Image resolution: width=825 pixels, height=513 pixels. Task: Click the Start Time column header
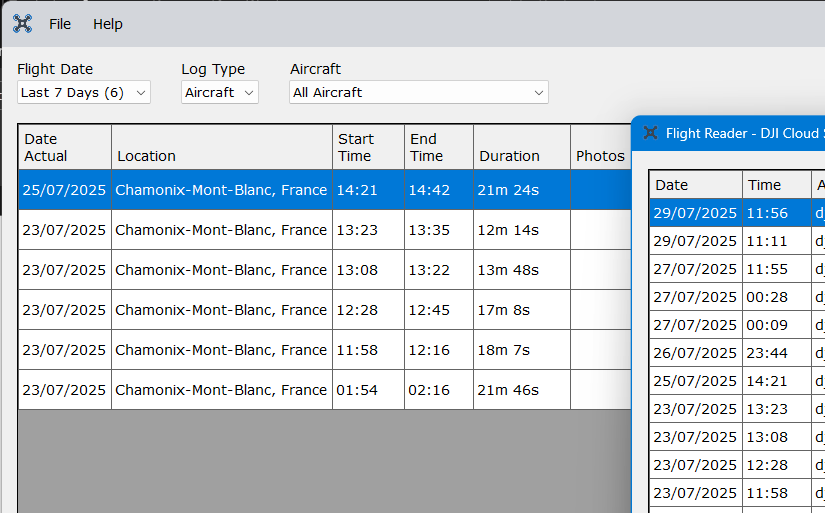pyautogui.click(x=368, y=147)
